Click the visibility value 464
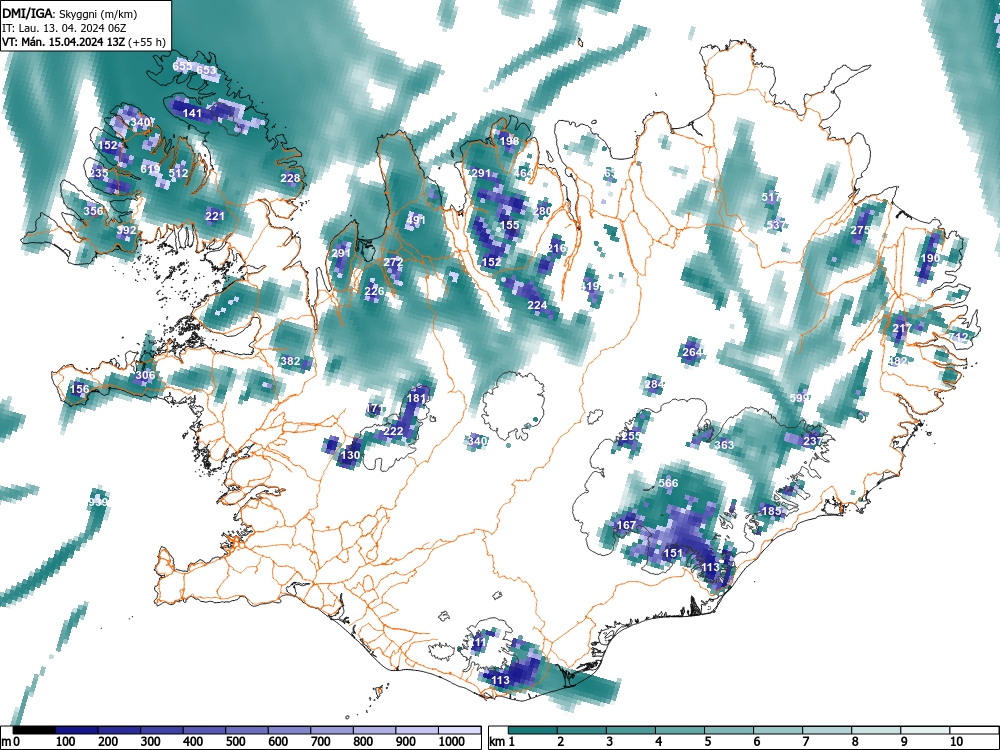 click(x=522, y=173)
